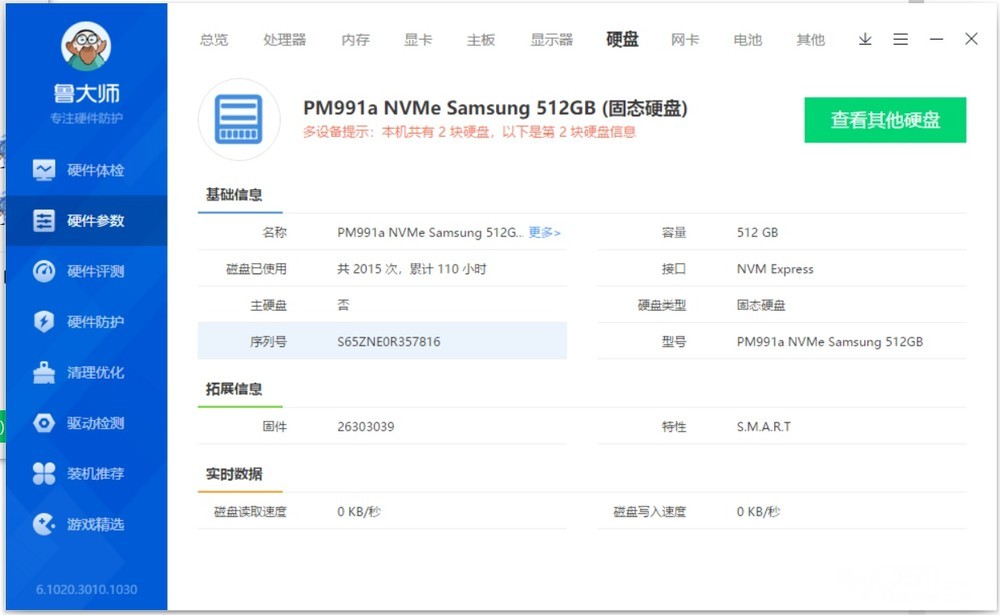1000x615 pixels.
Task: Click the hard disk drive icon
Action: (239, 119)
